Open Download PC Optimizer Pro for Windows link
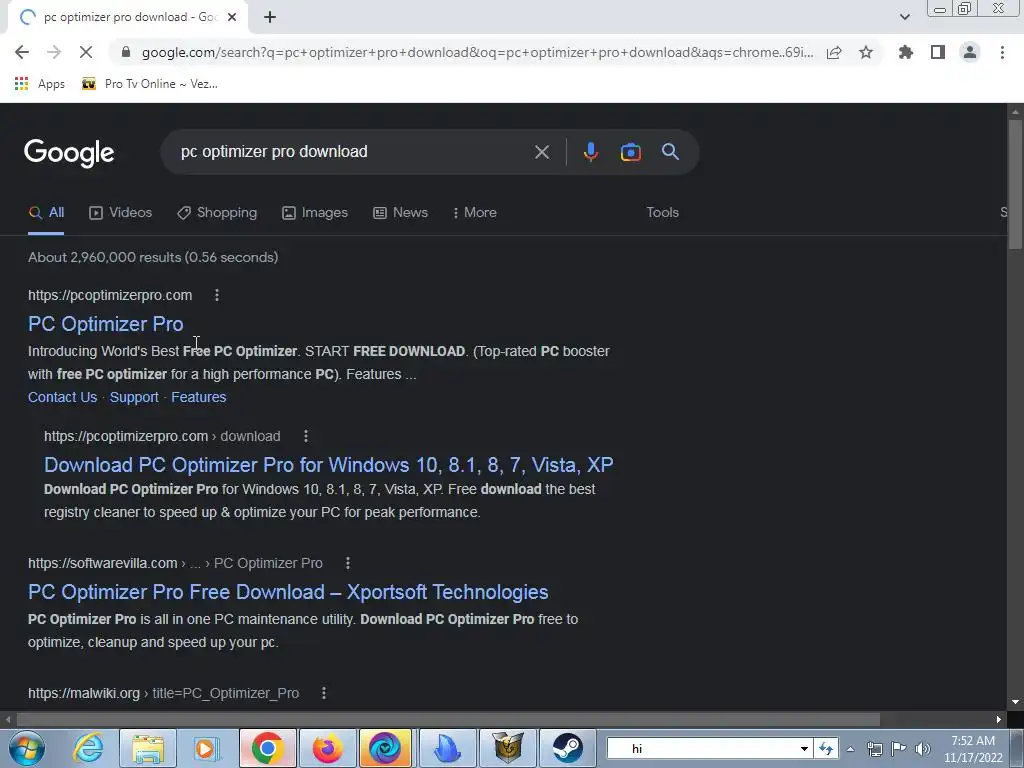This screenshot has width=1024, height=768. coord(328,465)
